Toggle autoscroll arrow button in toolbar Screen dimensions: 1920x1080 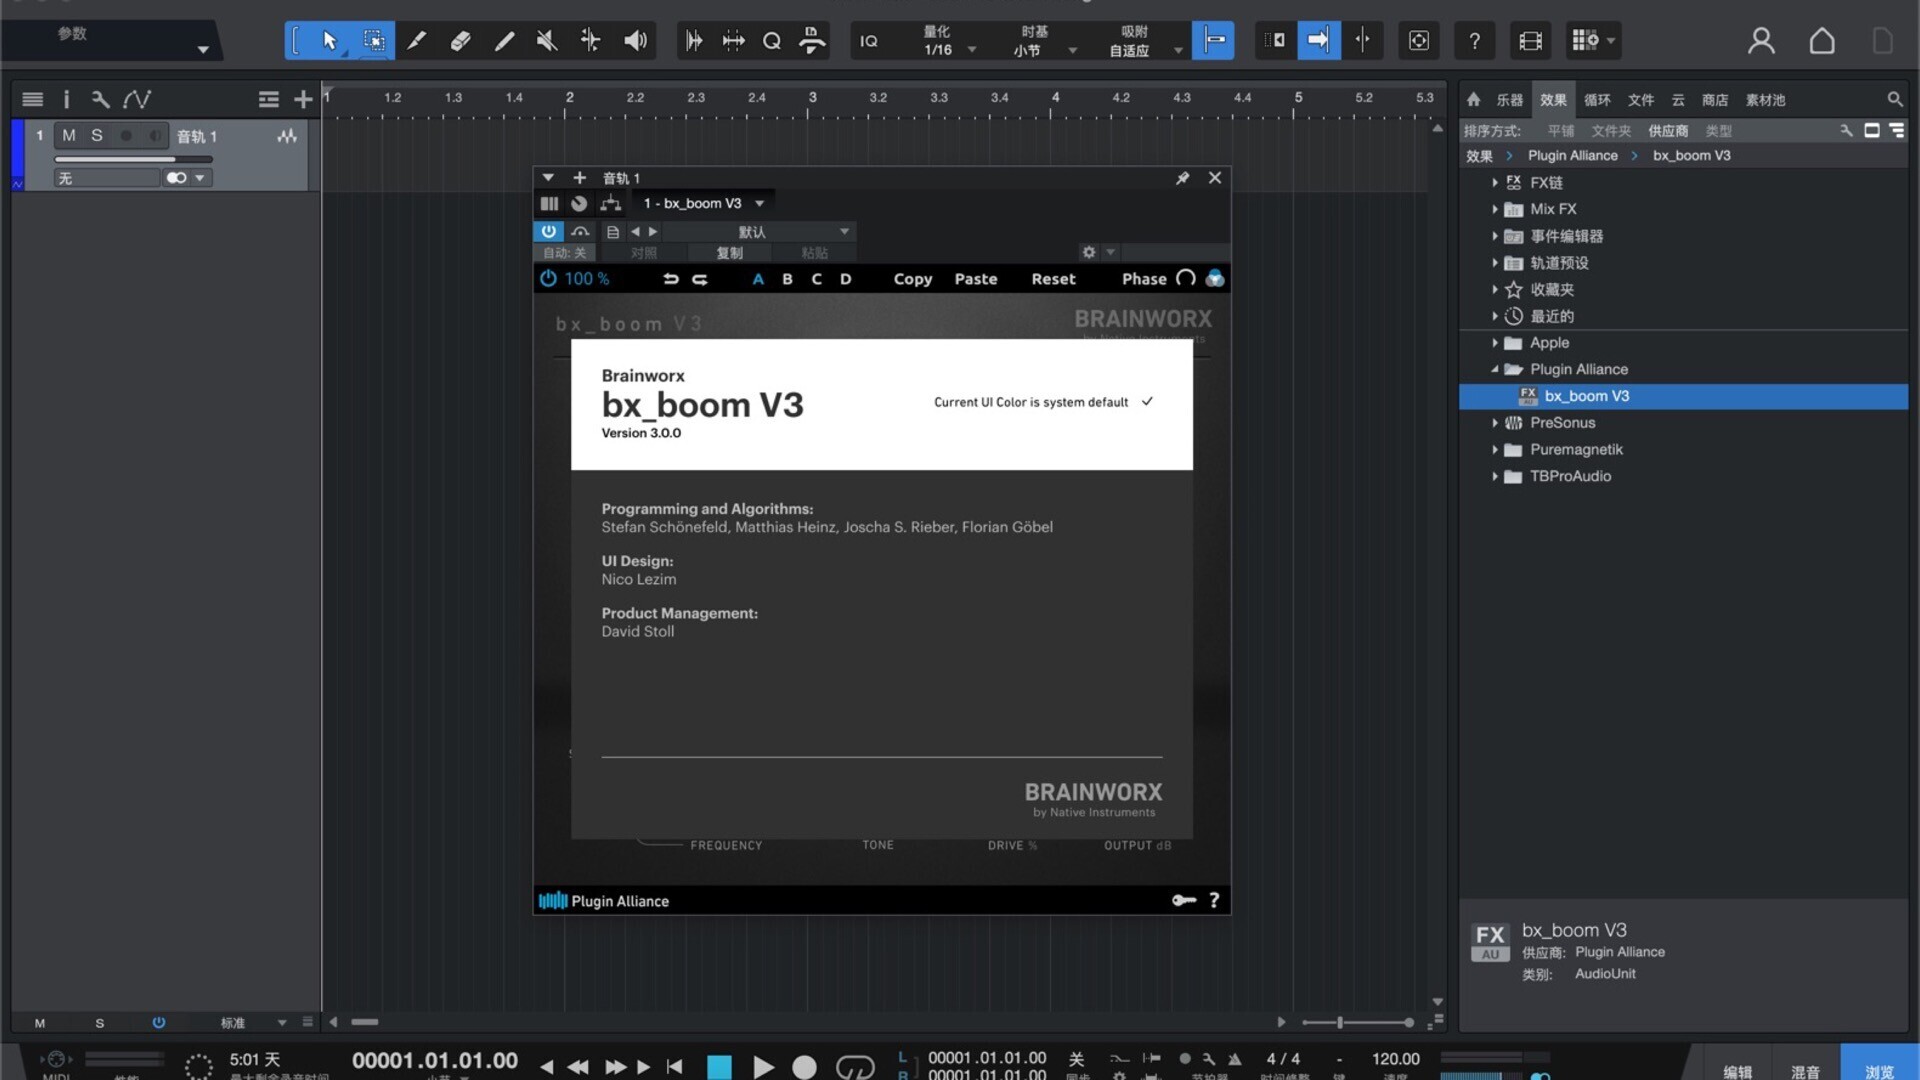pos(1319,41)
